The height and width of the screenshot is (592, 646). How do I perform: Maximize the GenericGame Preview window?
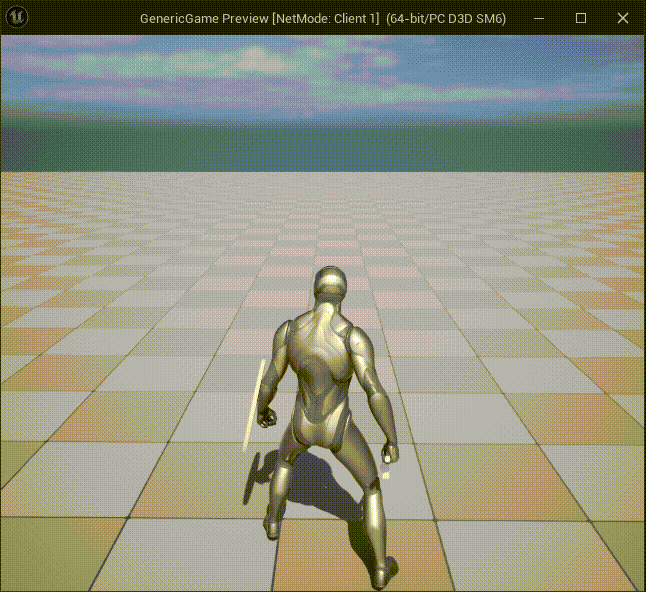point(581,18)
